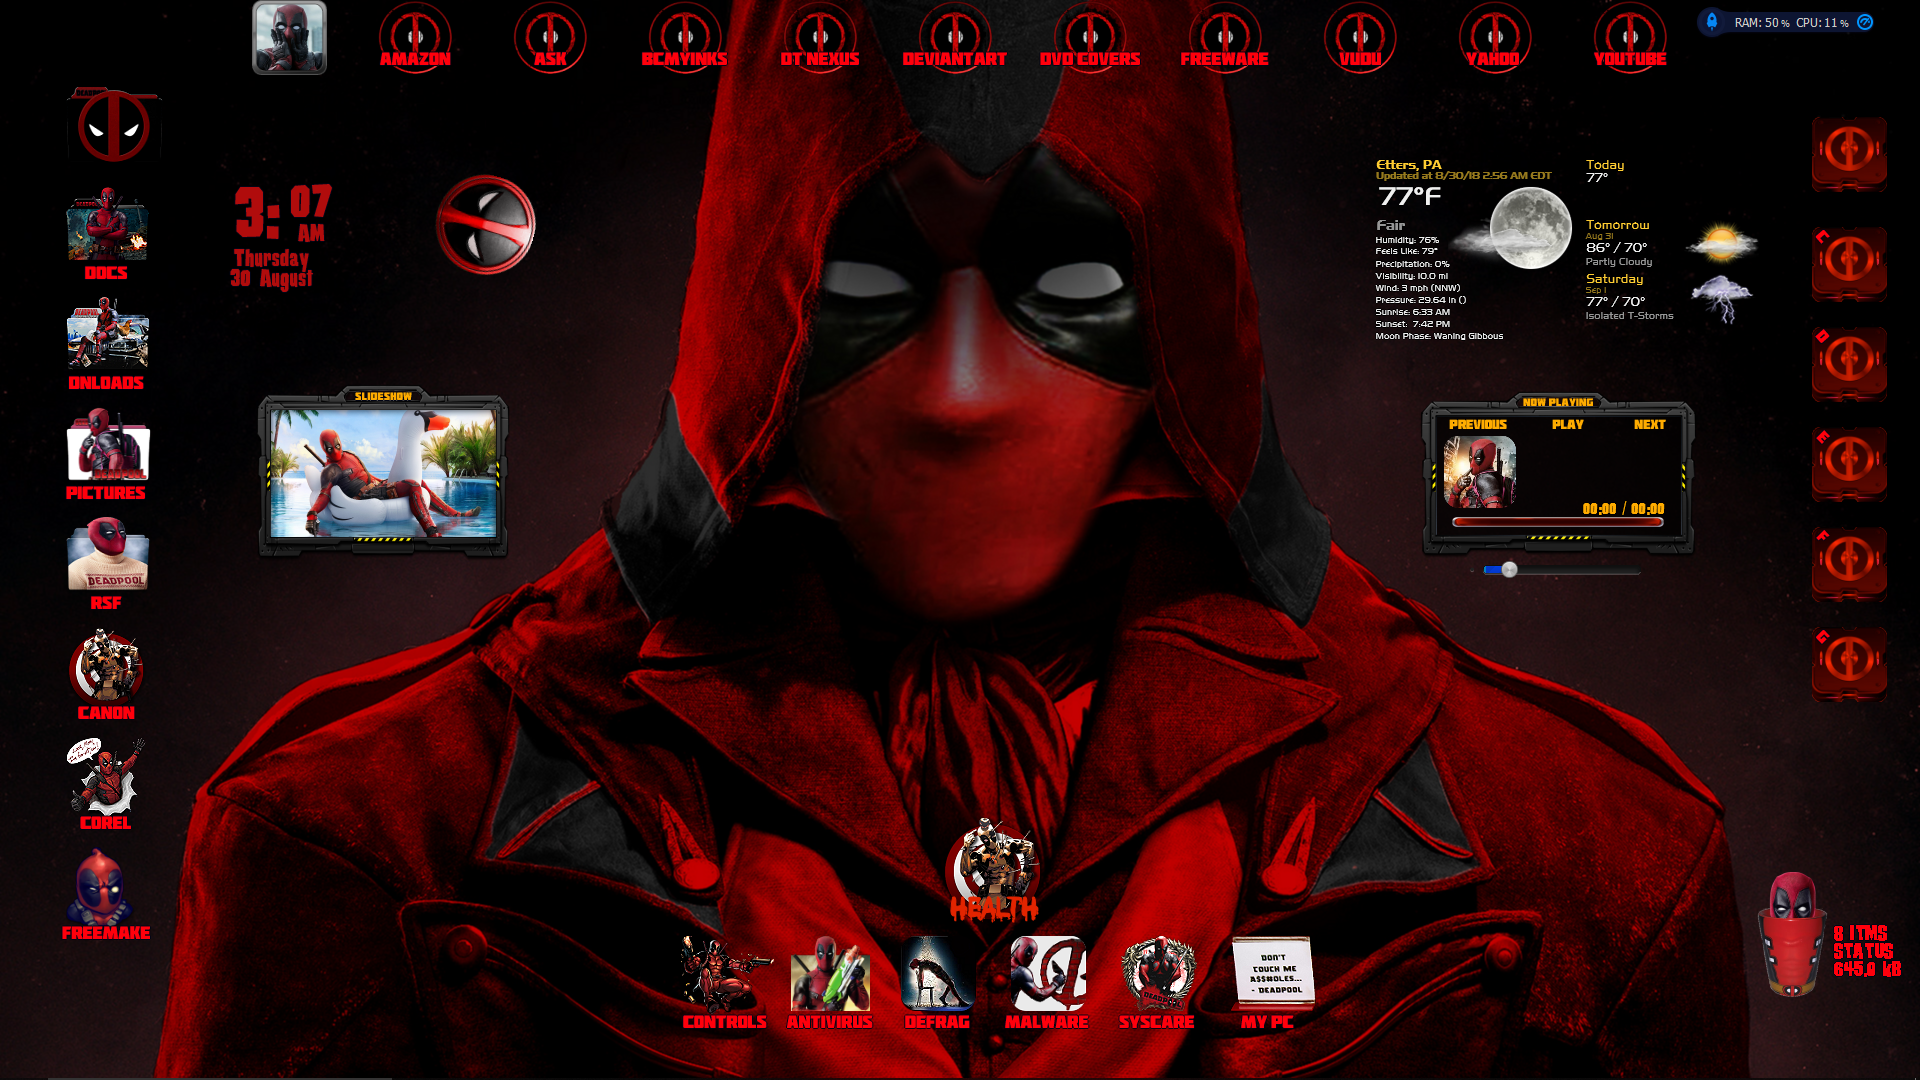The image size is (1920, 1080).
Task: Click the Slideshow widget image
Action: (x=383, y=472)
